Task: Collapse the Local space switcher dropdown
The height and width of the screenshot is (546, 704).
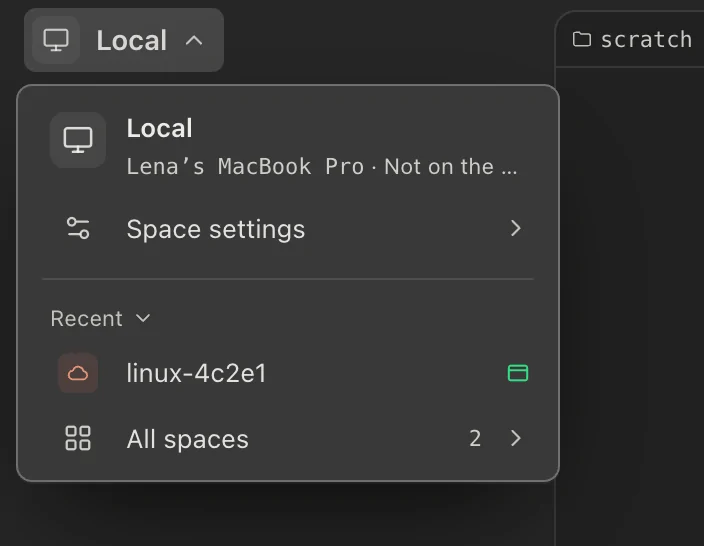Action: [x=124, y=40]
